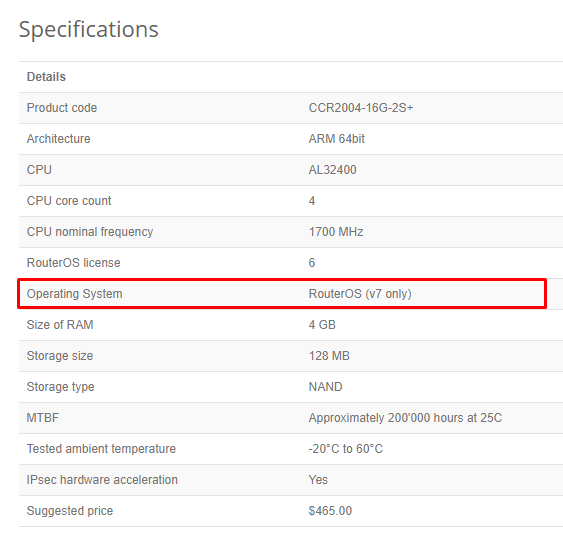Click the Specifications heading
The image size is (563, 536).
pyautogui.click(x=88, y=29)
